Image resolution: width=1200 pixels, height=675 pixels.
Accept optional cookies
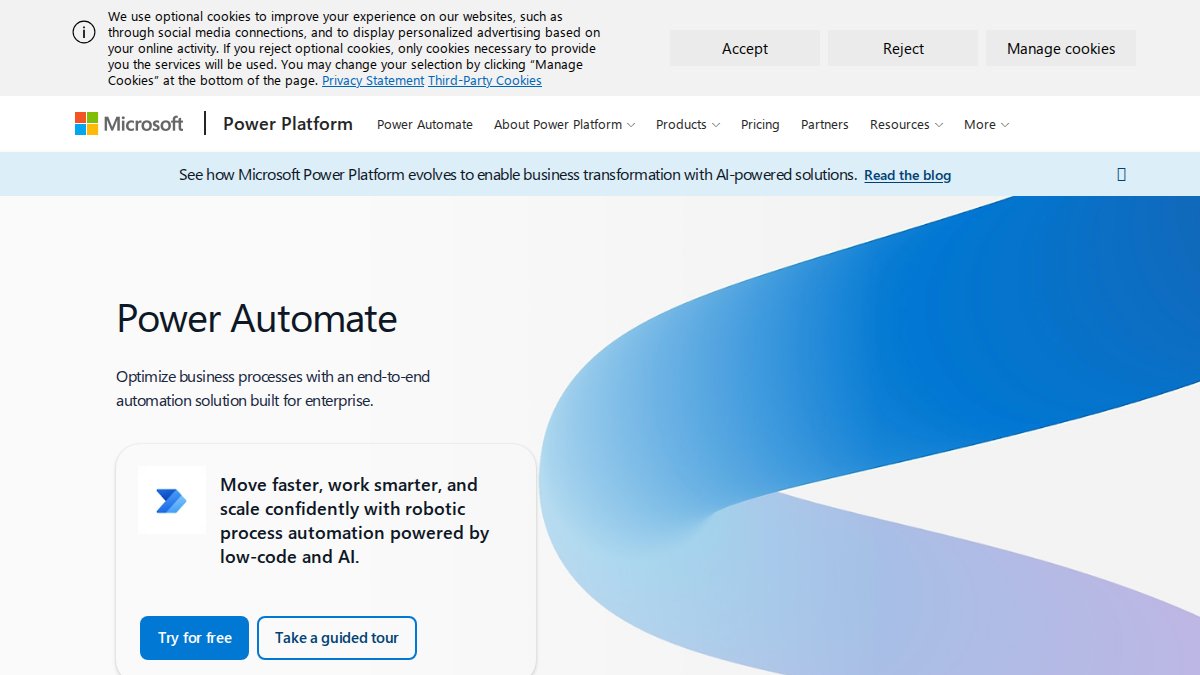pos(745,48)
